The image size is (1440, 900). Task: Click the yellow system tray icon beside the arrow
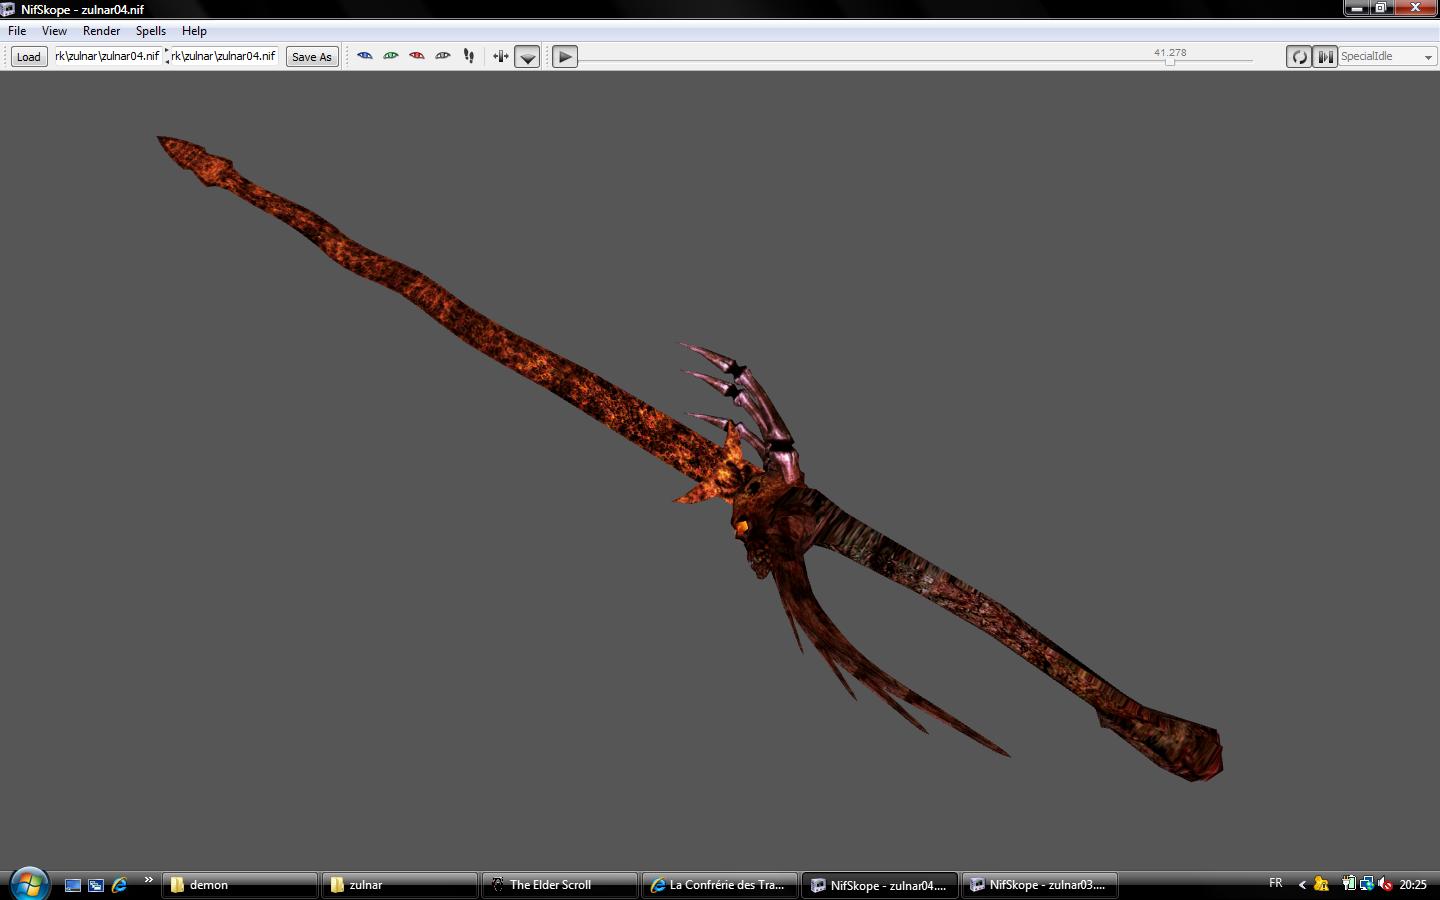click(1322, 884)
